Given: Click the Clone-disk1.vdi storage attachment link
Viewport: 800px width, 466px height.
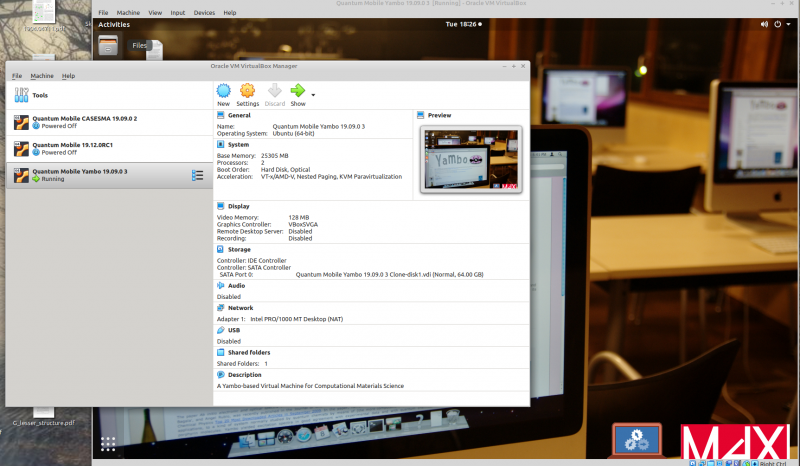Looking at the screenshot, I should [x=389, y=274].
